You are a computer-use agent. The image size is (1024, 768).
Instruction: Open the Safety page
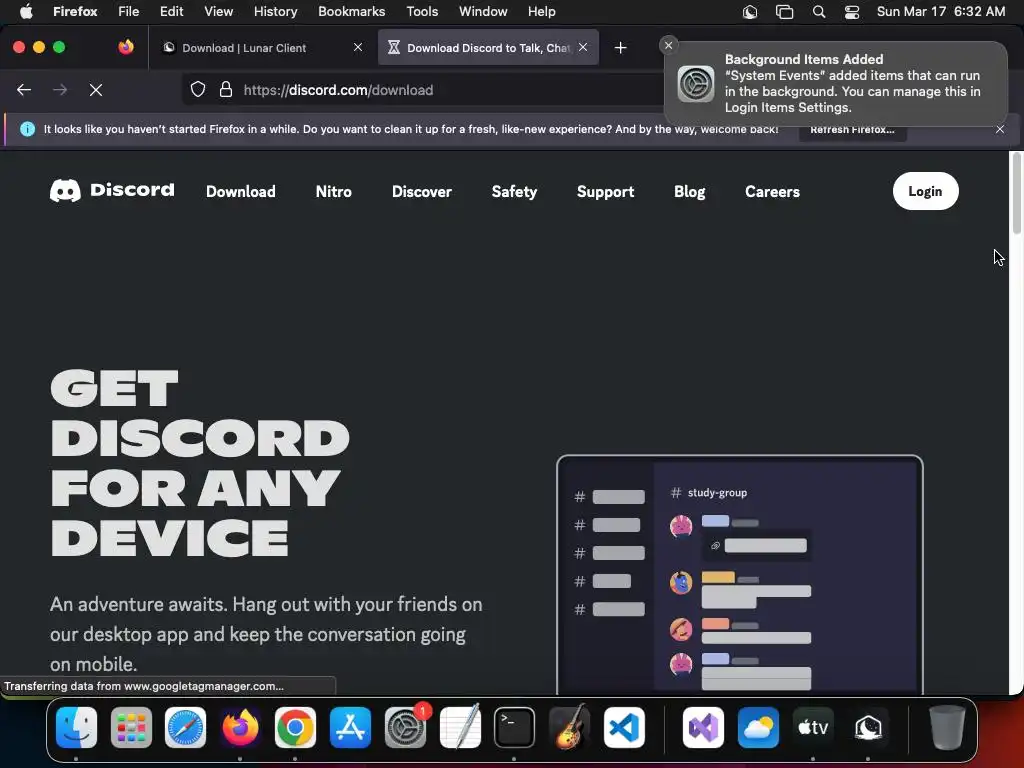click(514, 191)
